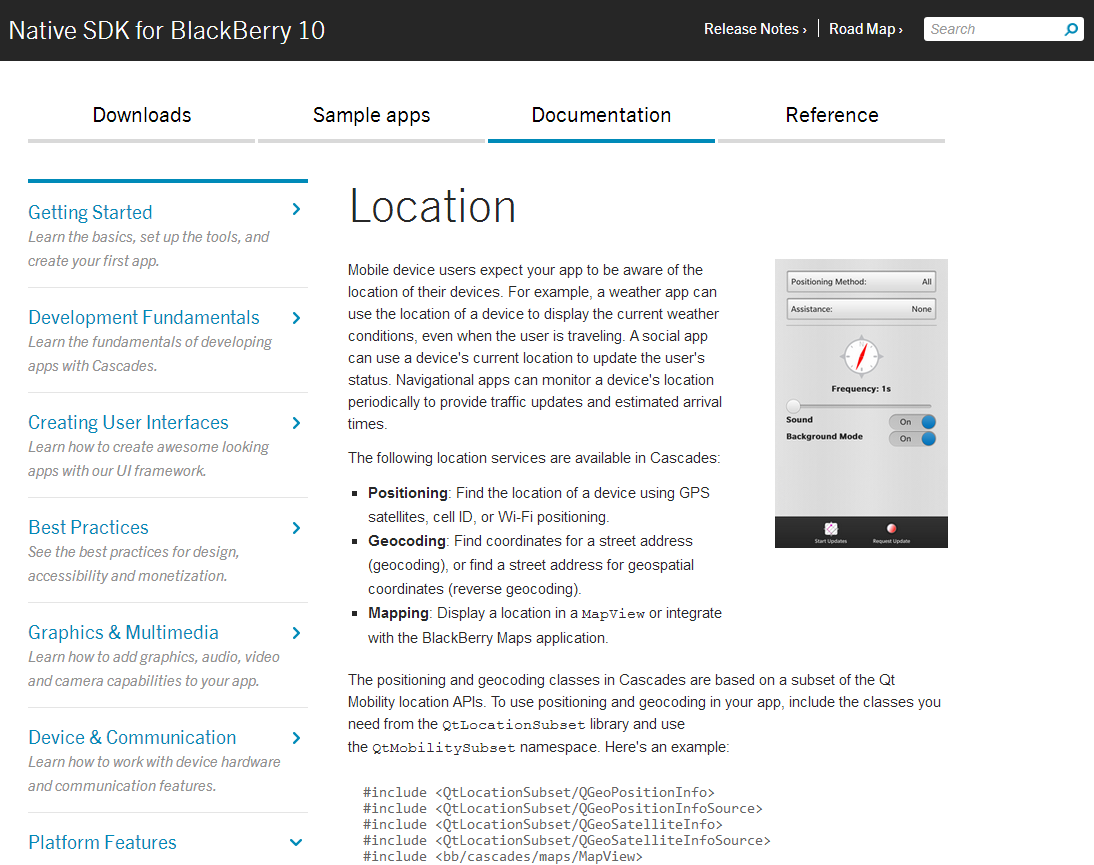The height and width of the screenshot is (865, 1094).
Task: Open the Road Map link
Action: 865,29
